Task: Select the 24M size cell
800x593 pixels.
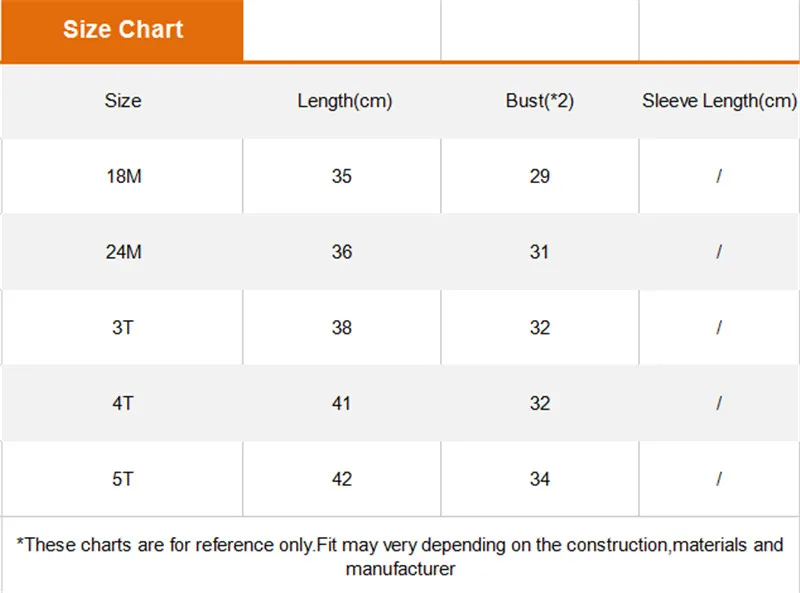Action: point(123,252)
